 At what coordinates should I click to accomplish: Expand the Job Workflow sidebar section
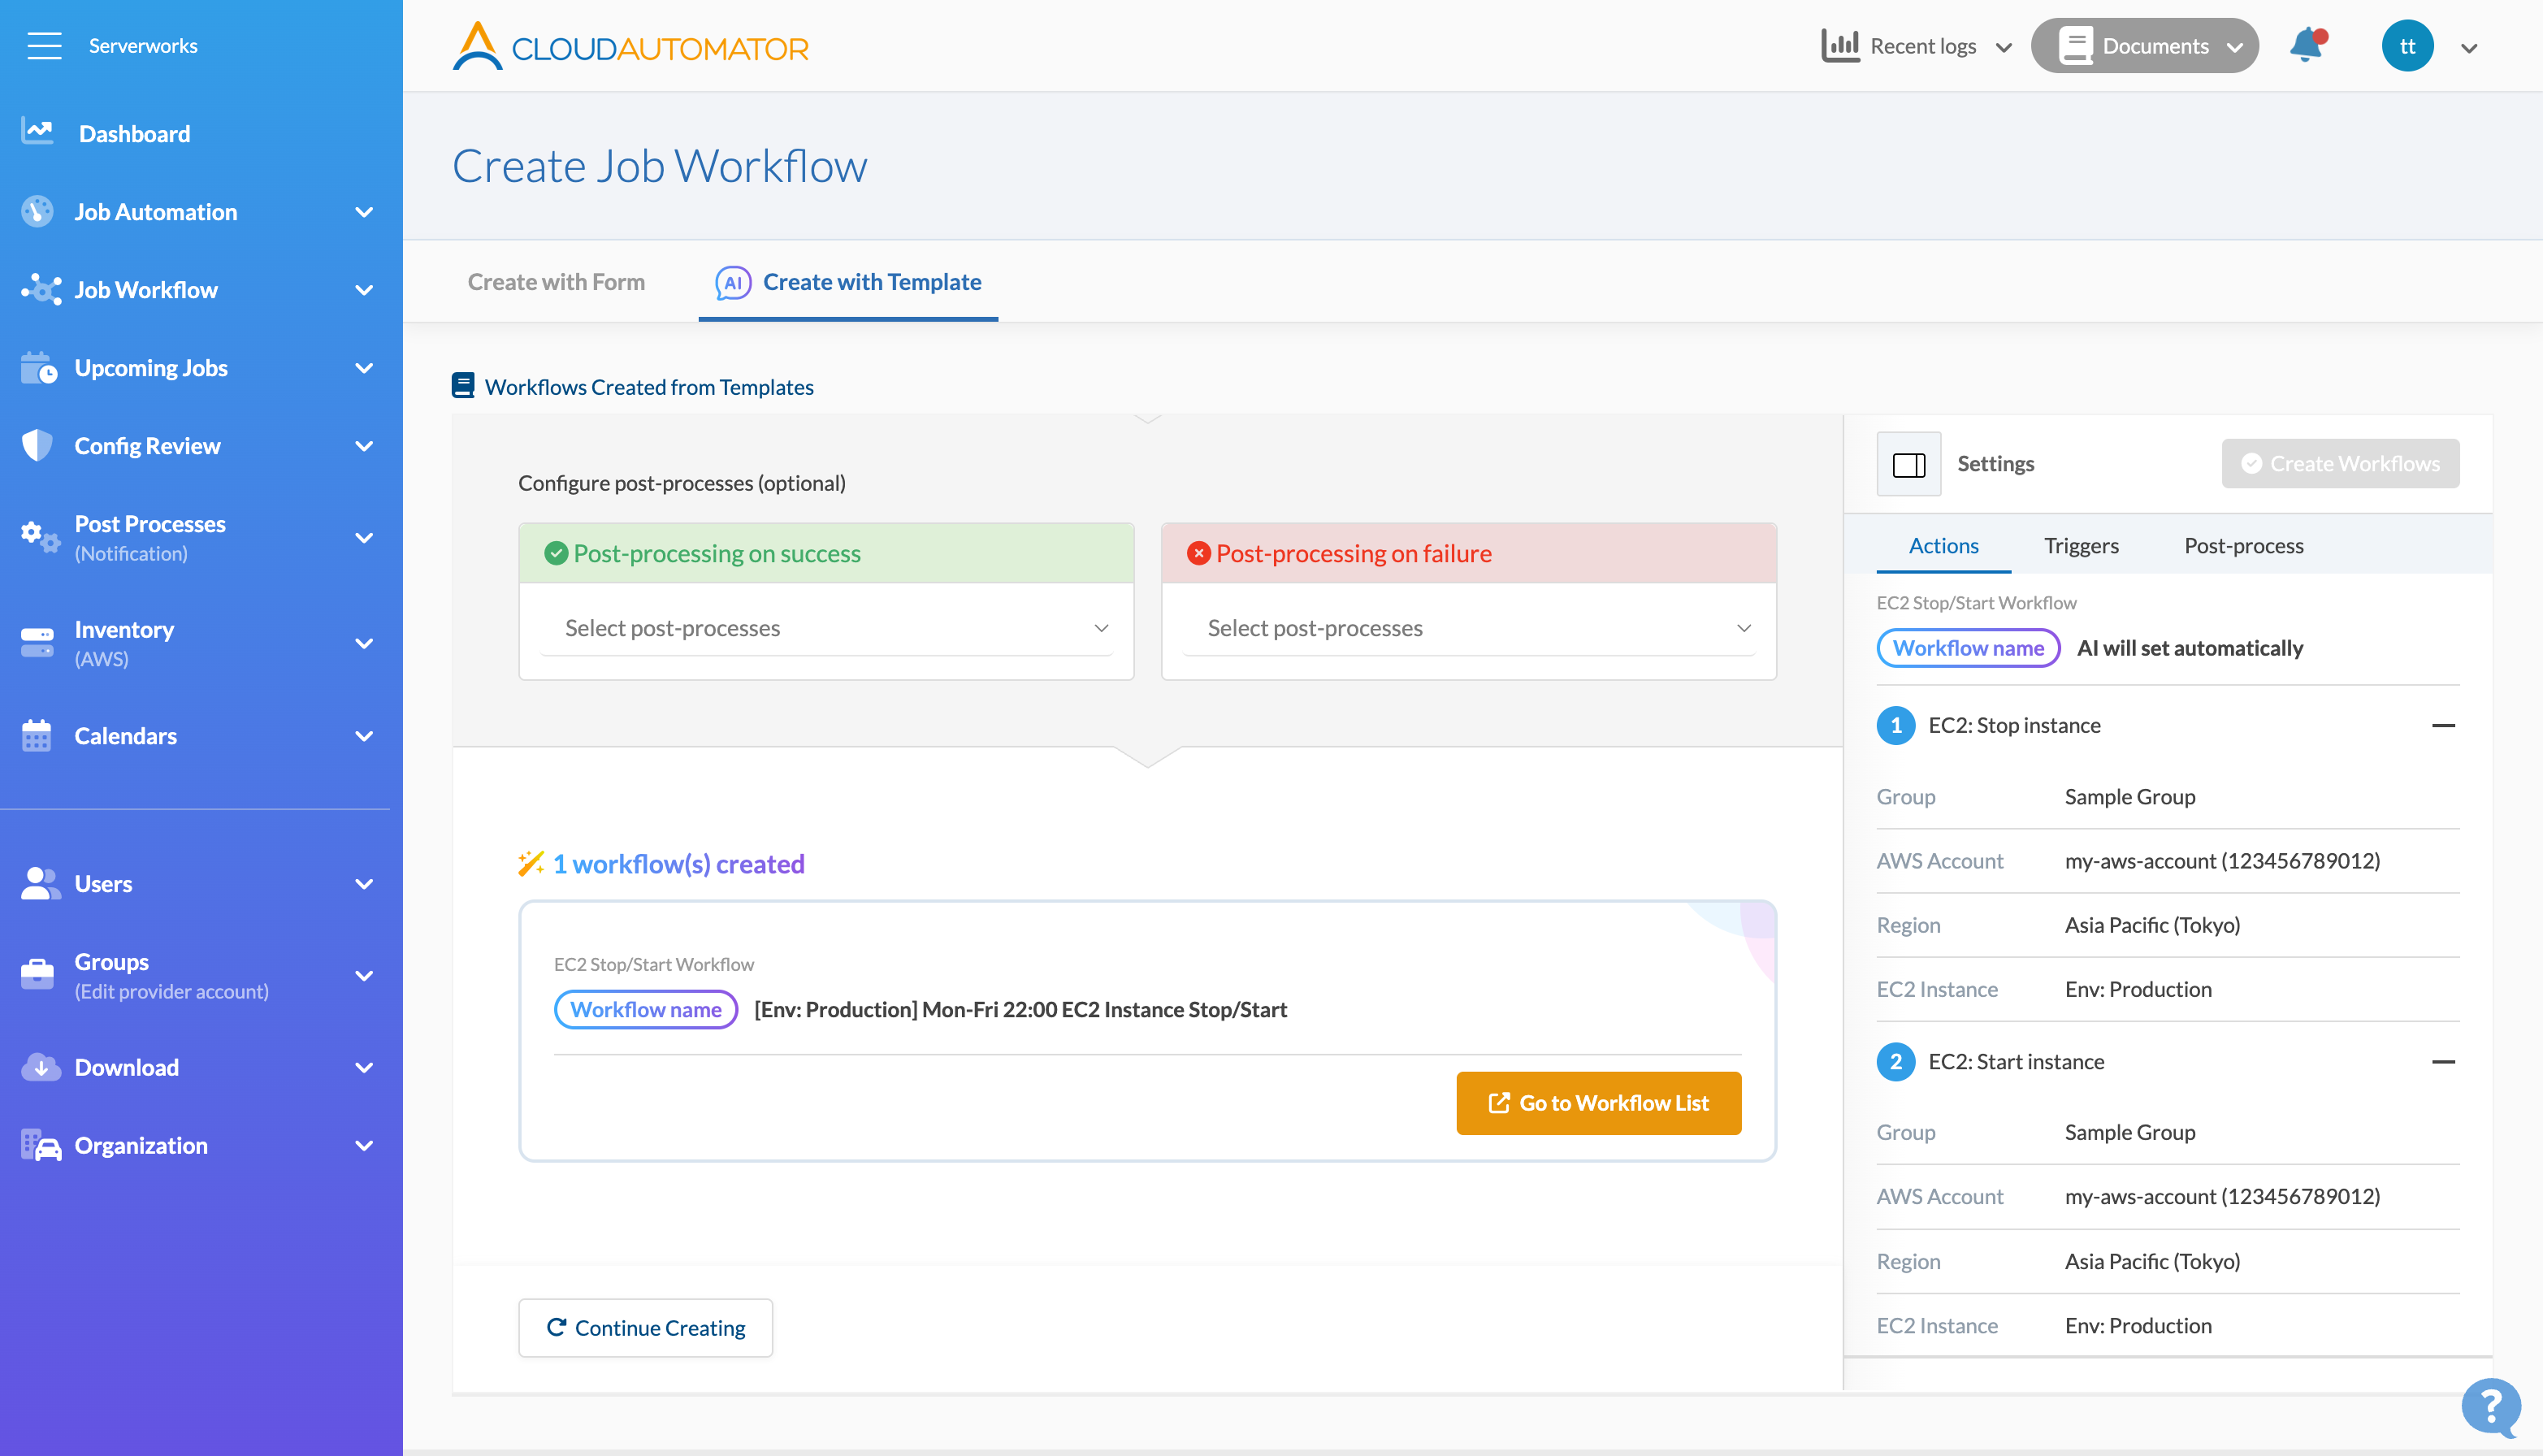point(364,290)
